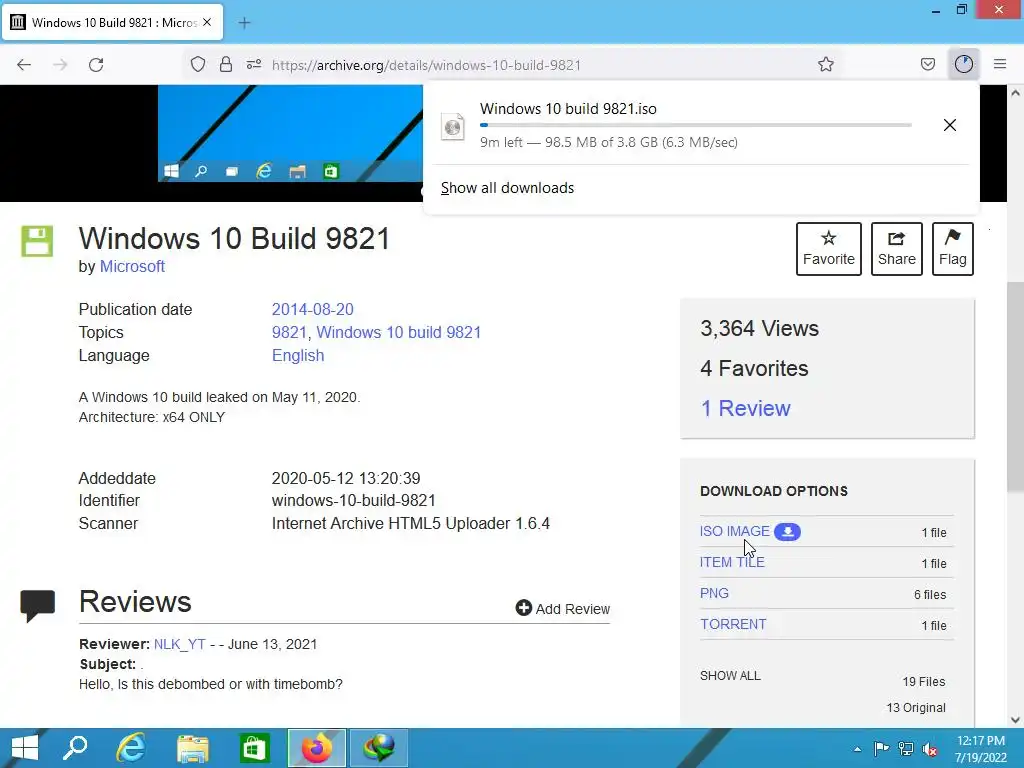Image resolution: width=1024 pixels, height=768 pixels.
Task: Click the green floppy disk software icon
Action: point(37,241)
